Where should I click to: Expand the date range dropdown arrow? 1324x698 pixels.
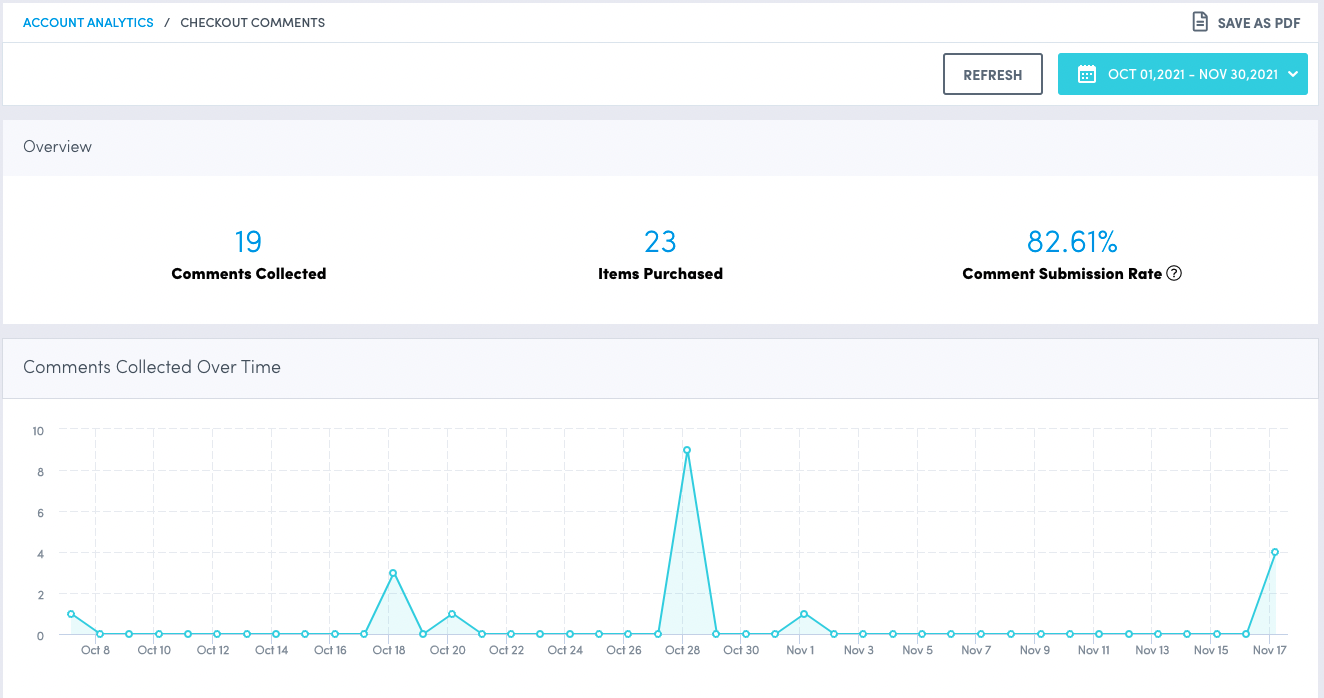tap(1293, 74)
